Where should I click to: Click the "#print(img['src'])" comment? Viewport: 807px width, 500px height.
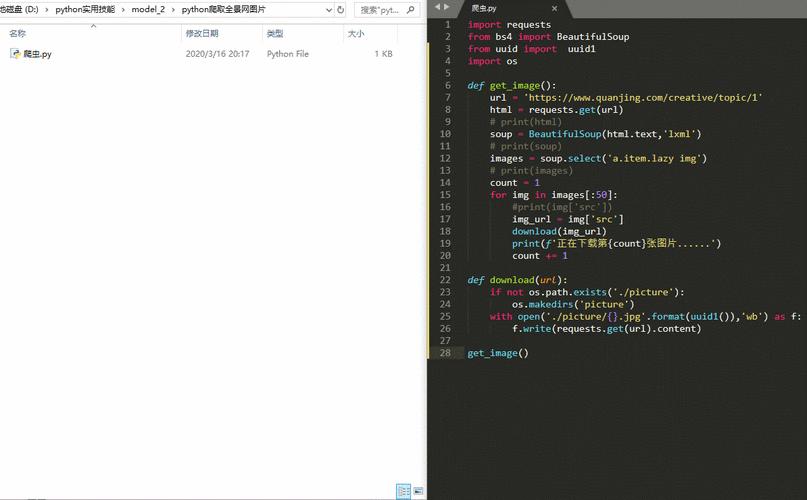562,207
